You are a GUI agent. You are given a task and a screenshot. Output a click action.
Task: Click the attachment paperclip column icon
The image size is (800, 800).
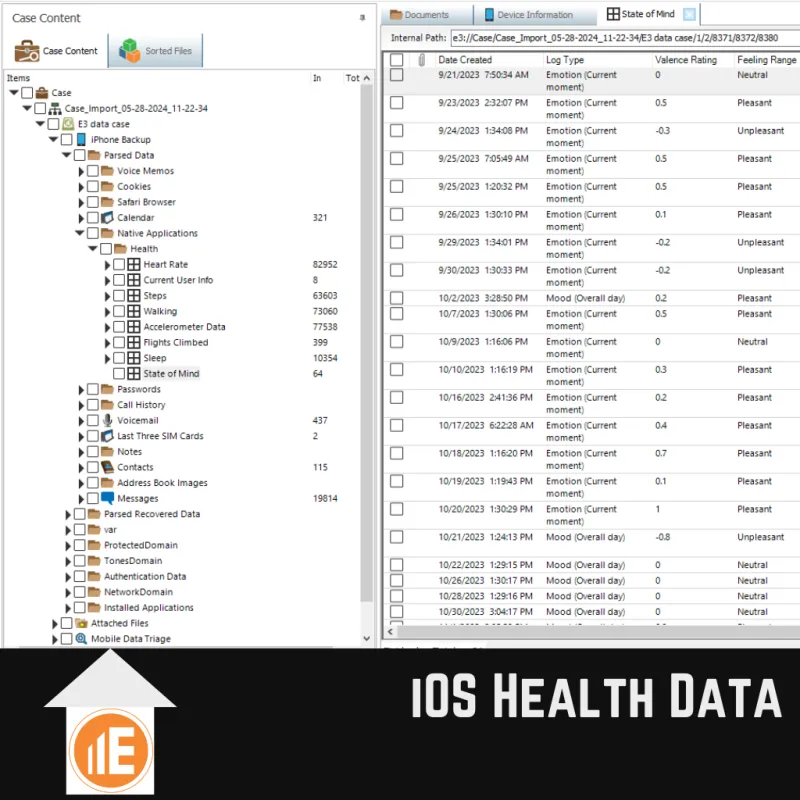pyautogui.click(x=421, y=60)
